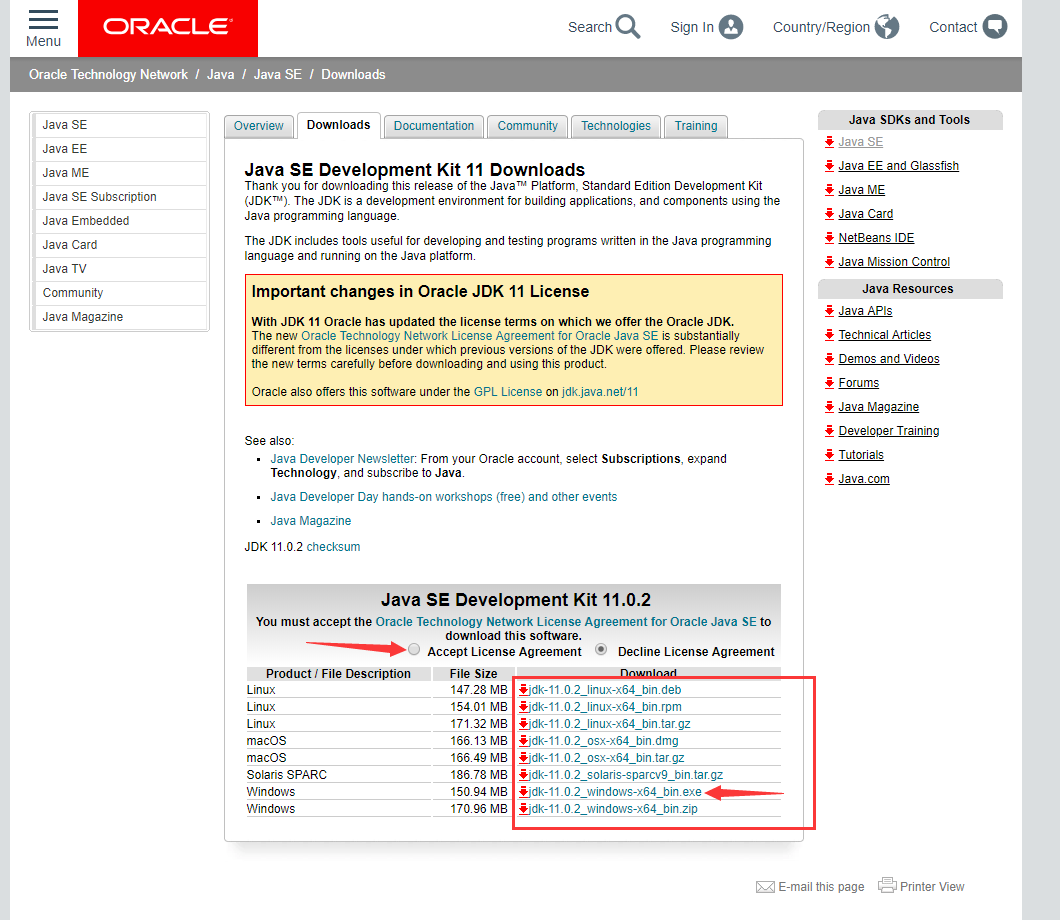
Task: Click the JDK 11.0.2 checksum link
Action: pyautogui.click(x=333, y=547)
